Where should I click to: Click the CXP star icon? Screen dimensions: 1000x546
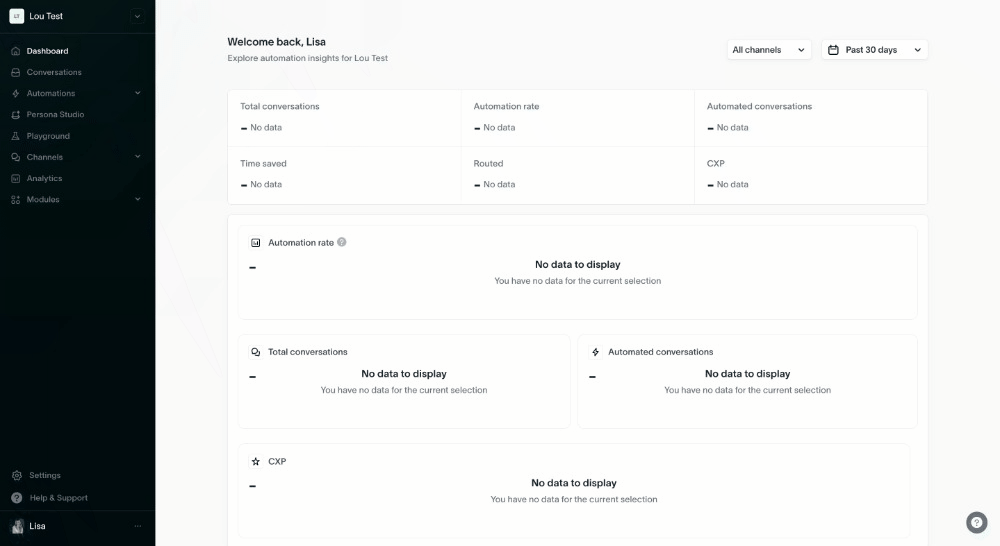click(x=256, y=461)
